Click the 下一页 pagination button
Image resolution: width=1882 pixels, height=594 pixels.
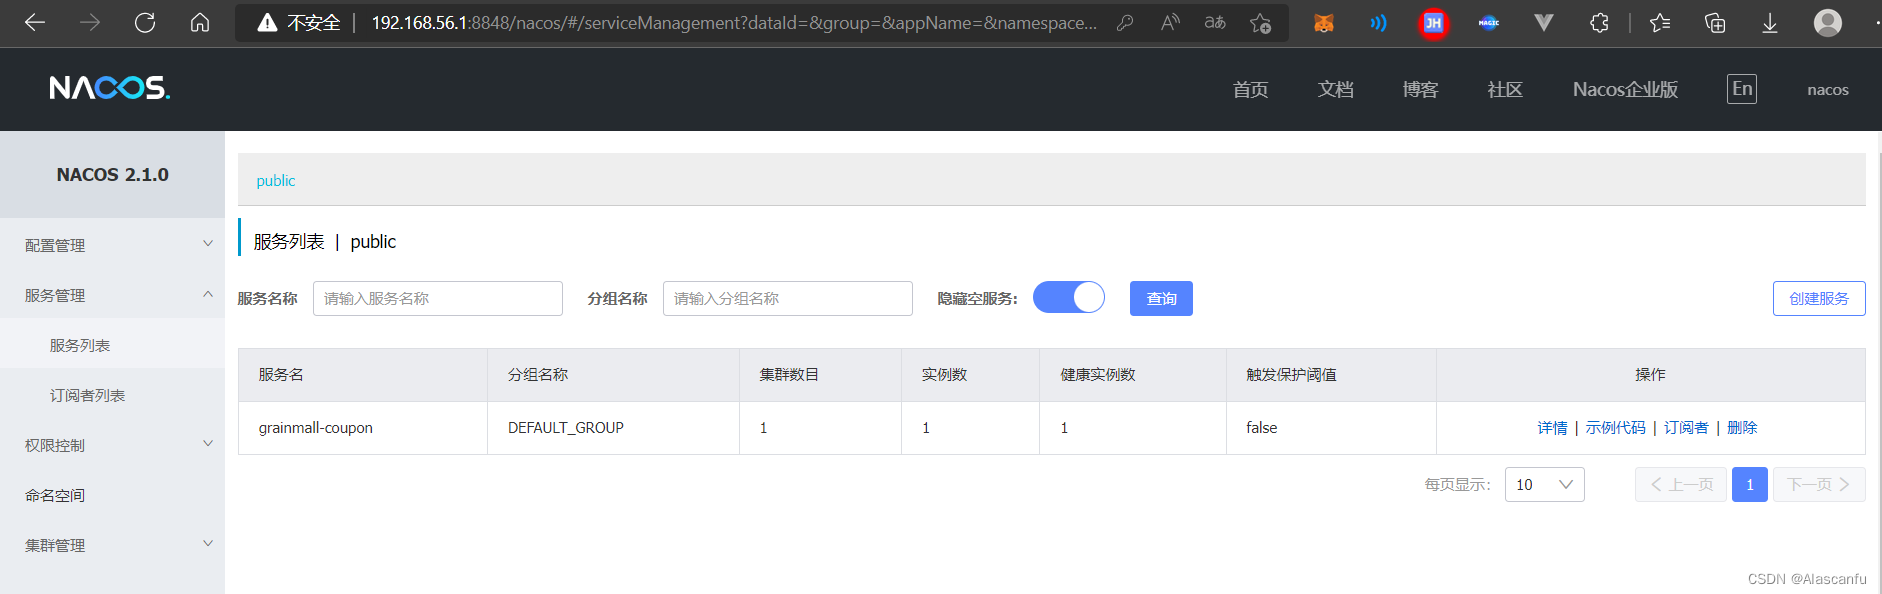point(1819,484)
